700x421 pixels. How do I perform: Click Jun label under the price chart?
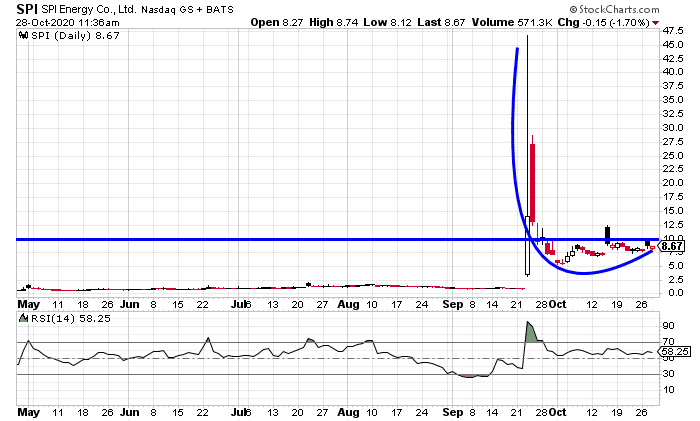pos(130,304)
